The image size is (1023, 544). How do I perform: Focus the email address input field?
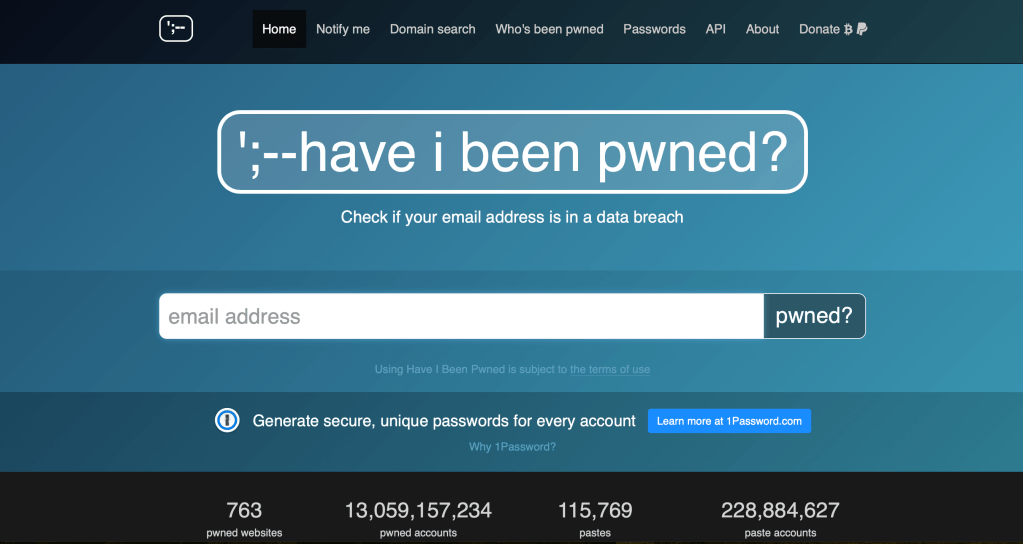click(461, 317)
